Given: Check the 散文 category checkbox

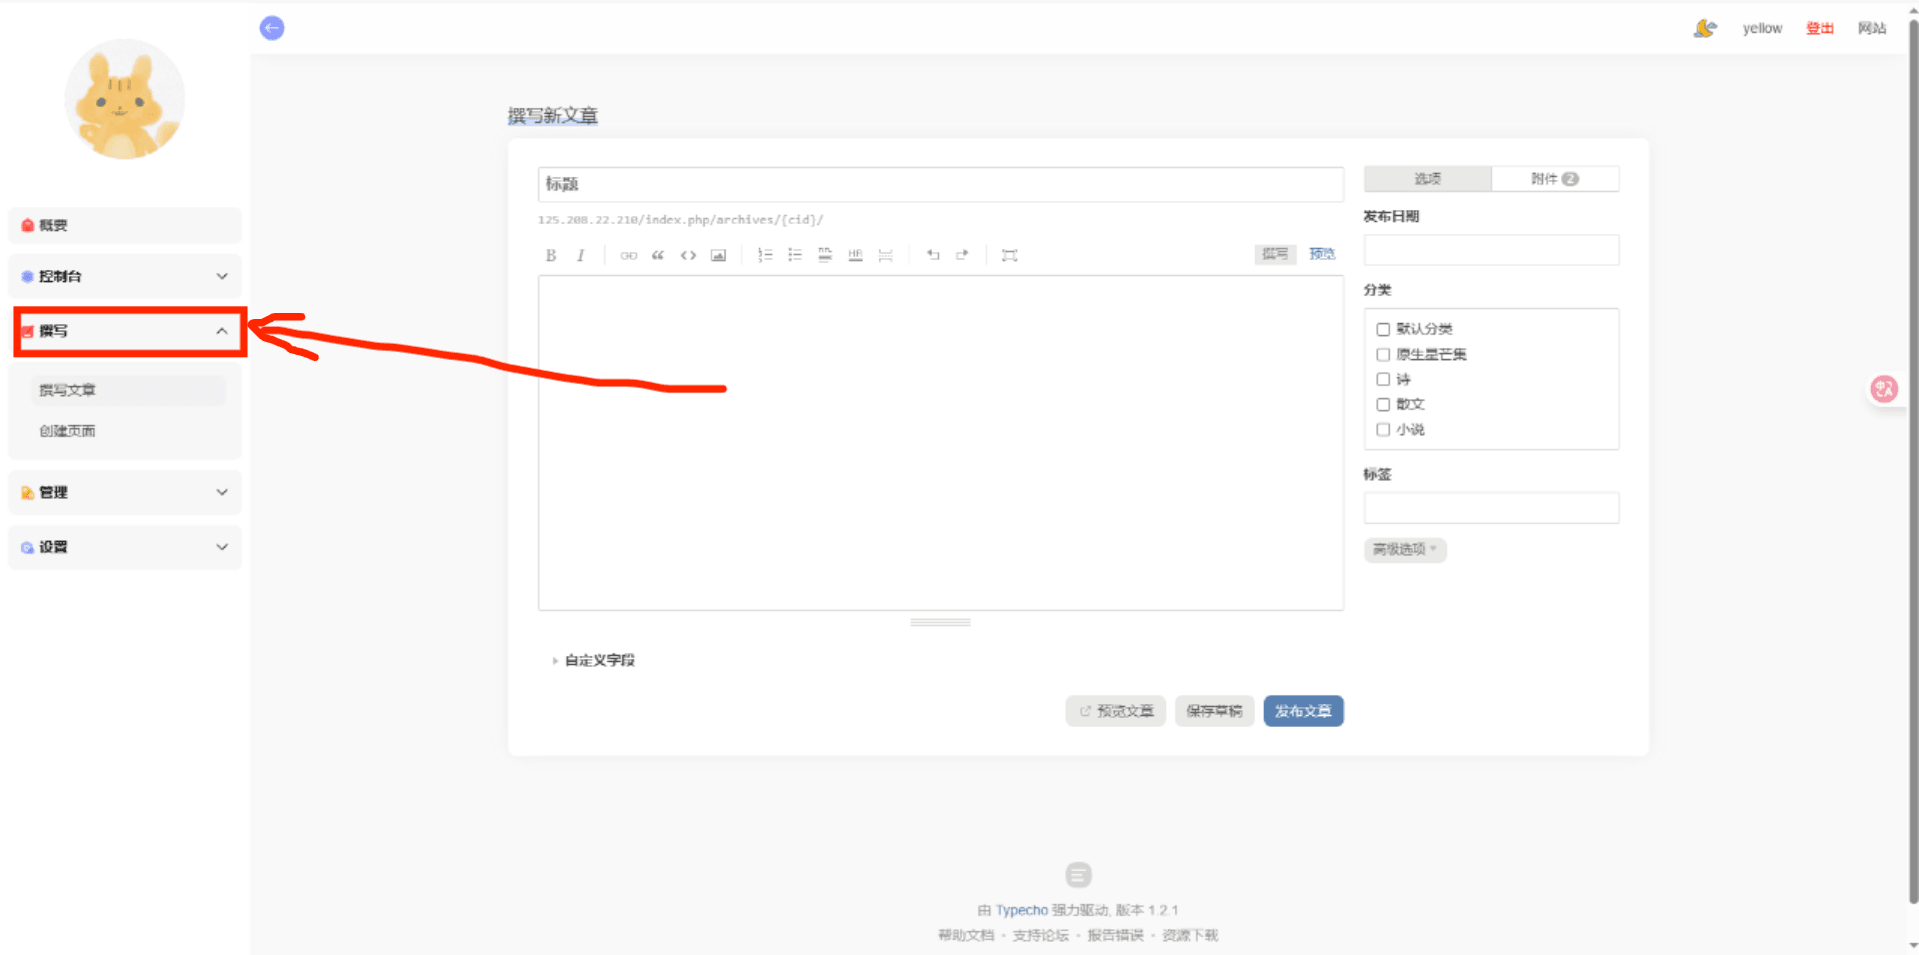Looking at the screenshot, I should tap(1383, 404).
